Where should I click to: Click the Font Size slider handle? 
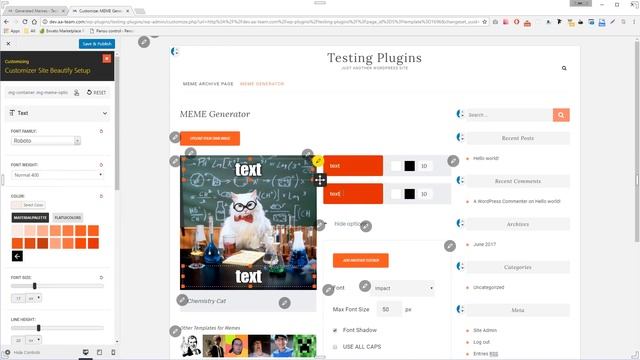(x=35, y=286)
